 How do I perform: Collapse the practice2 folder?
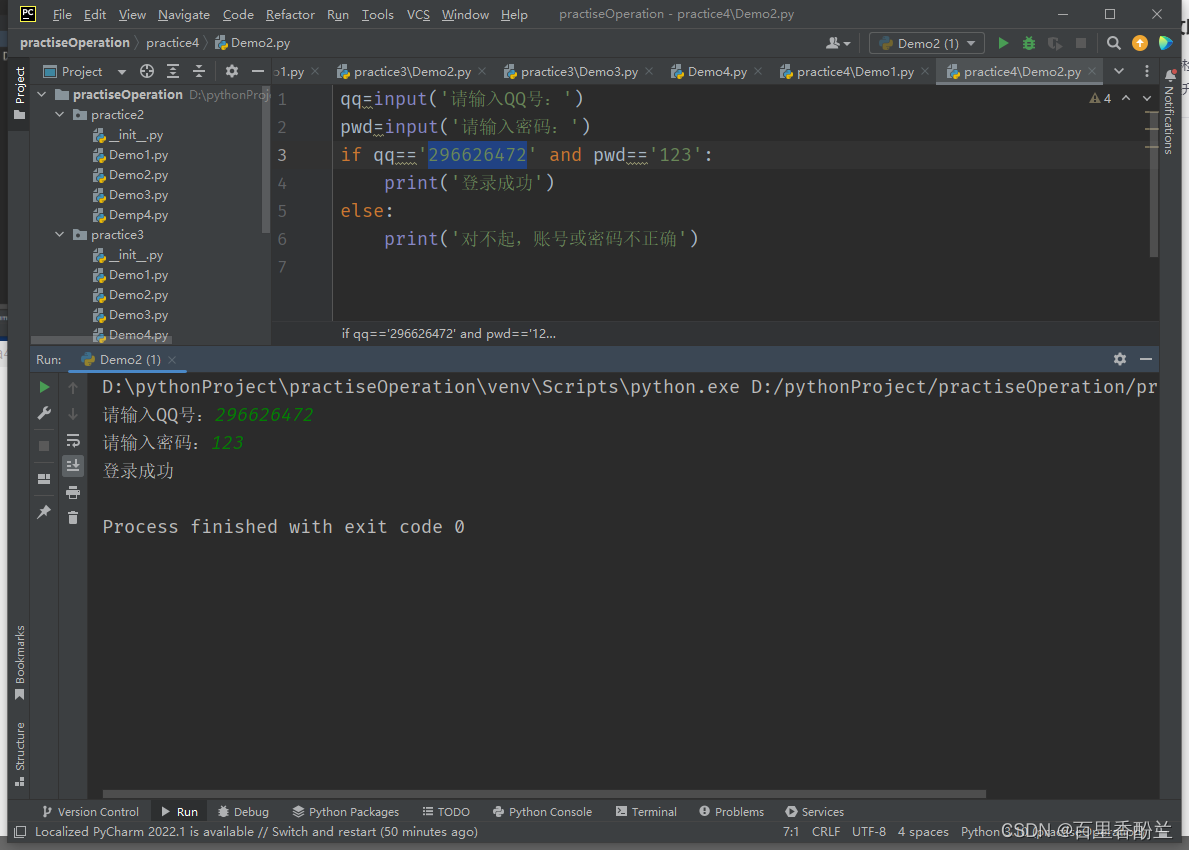60,114
